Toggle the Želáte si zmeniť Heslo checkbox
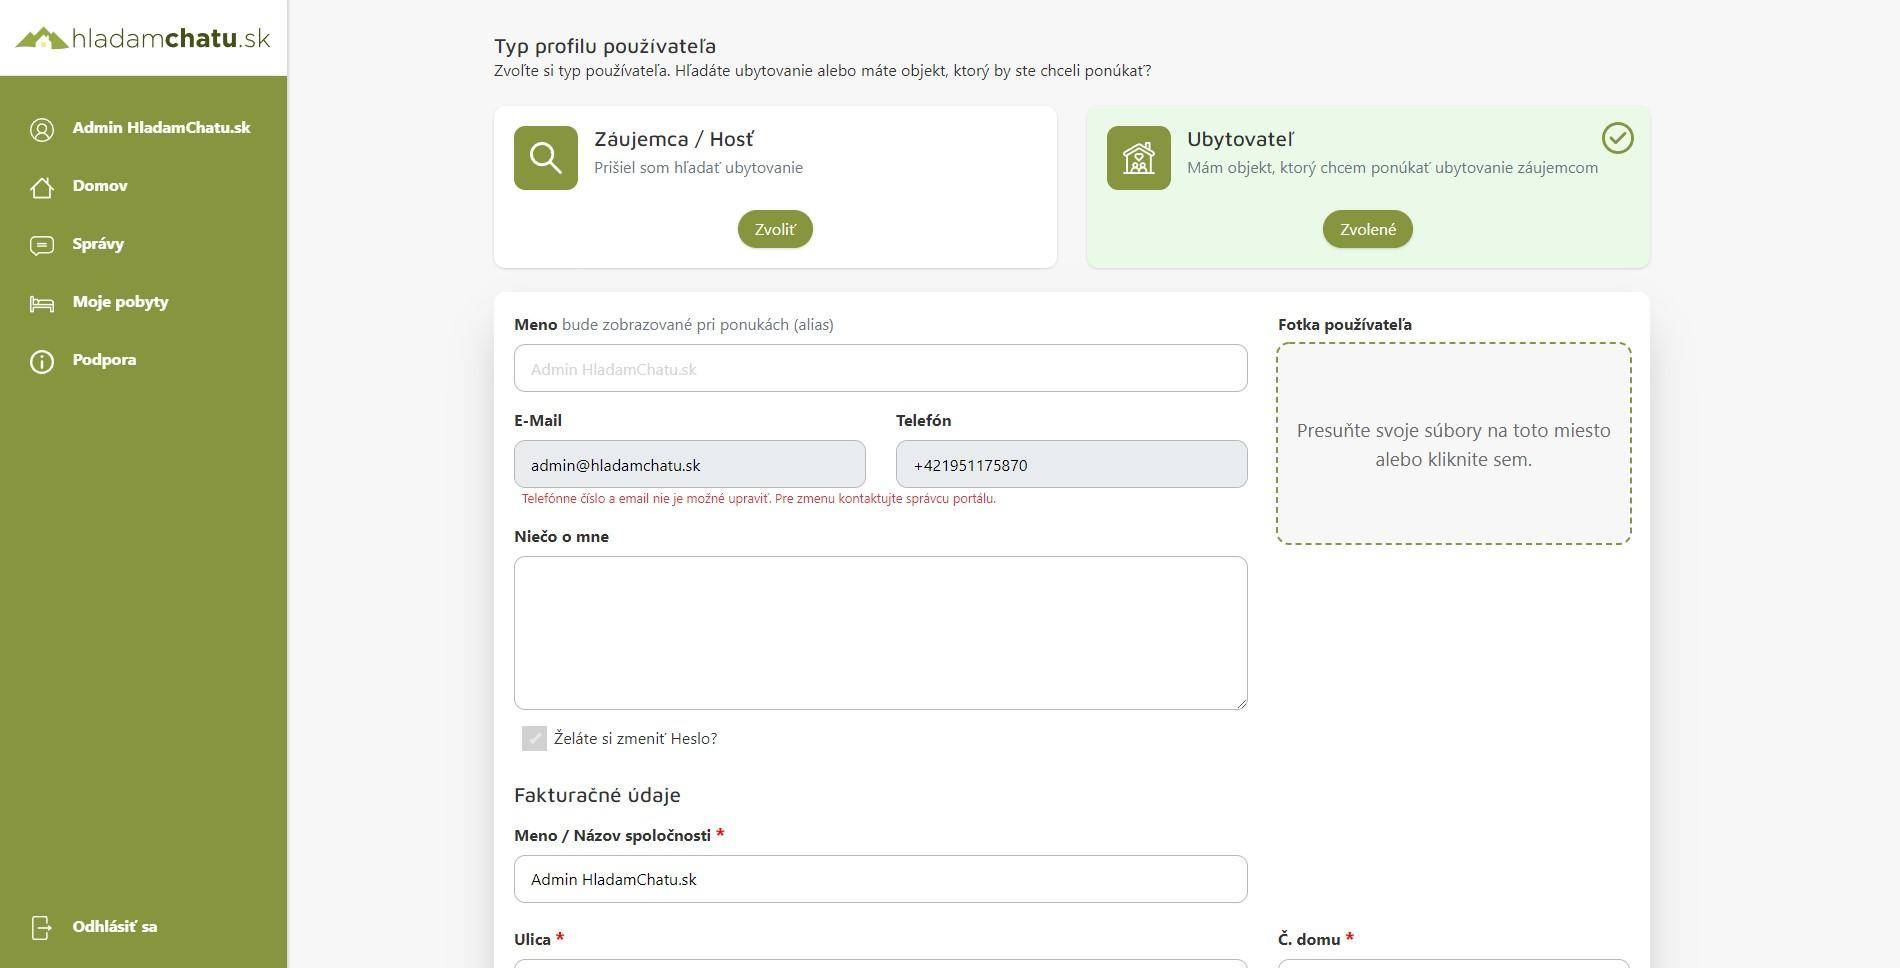 click(534, 738)
